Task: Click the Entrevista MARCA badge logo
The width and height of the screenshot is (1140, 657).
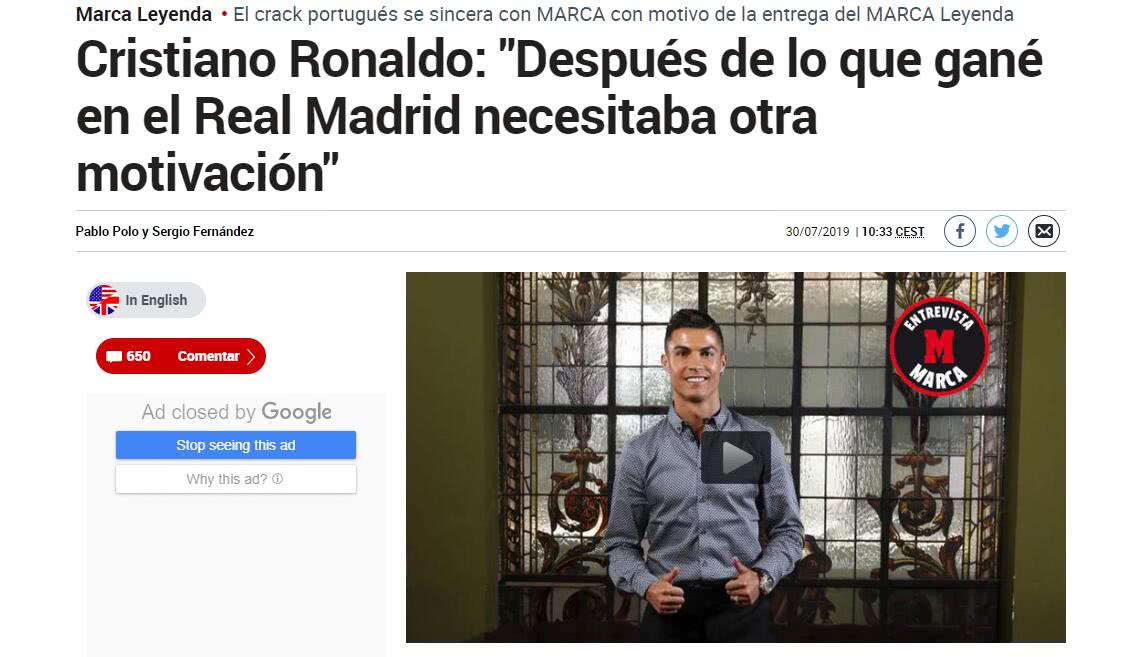Action: pos(939,347)
